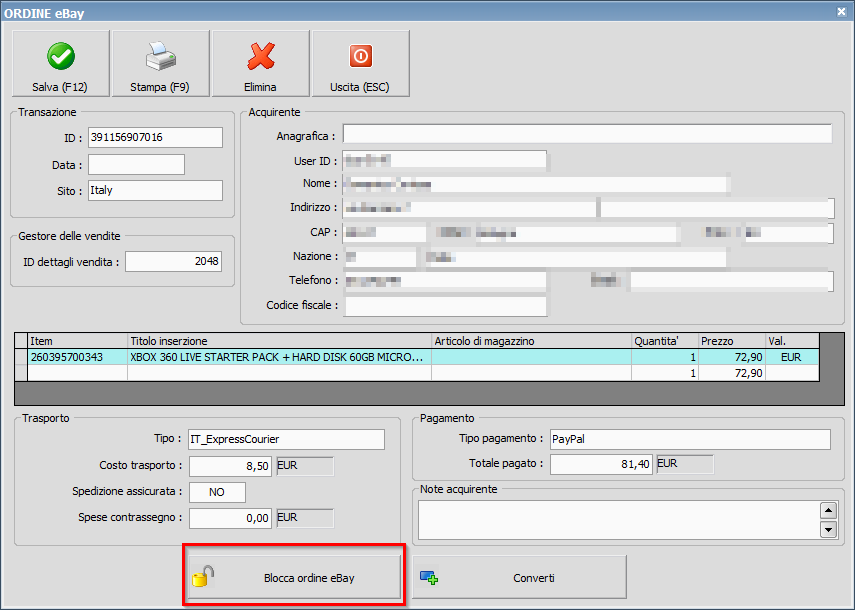Click Prezzo column header

tap(732, 341)
